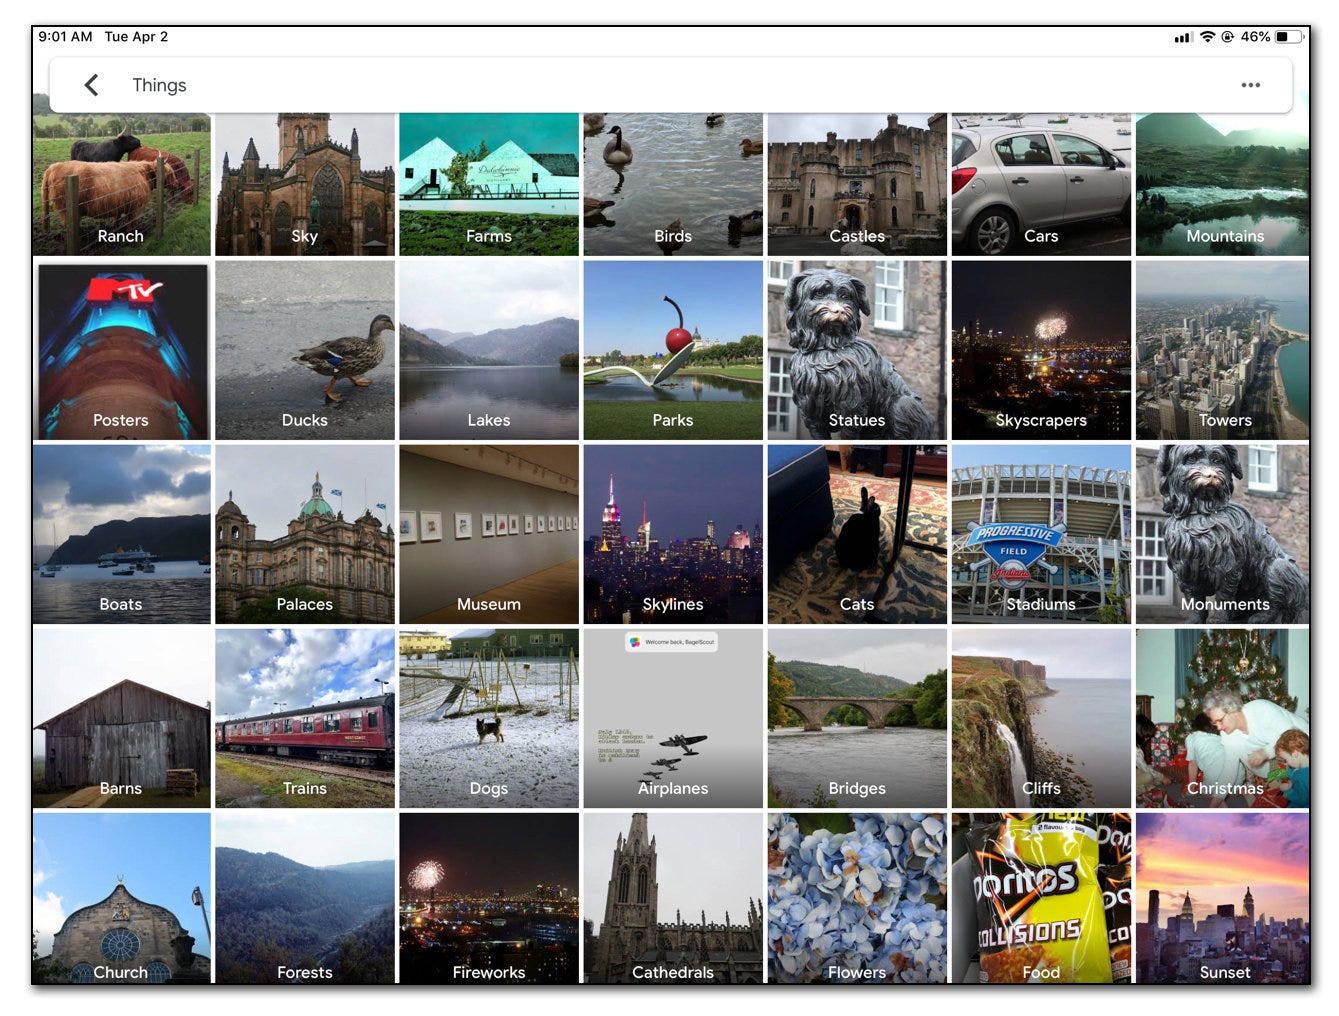Open the Christmas category
The height and width of the screenshot is (1016, 1339).
1222,718
